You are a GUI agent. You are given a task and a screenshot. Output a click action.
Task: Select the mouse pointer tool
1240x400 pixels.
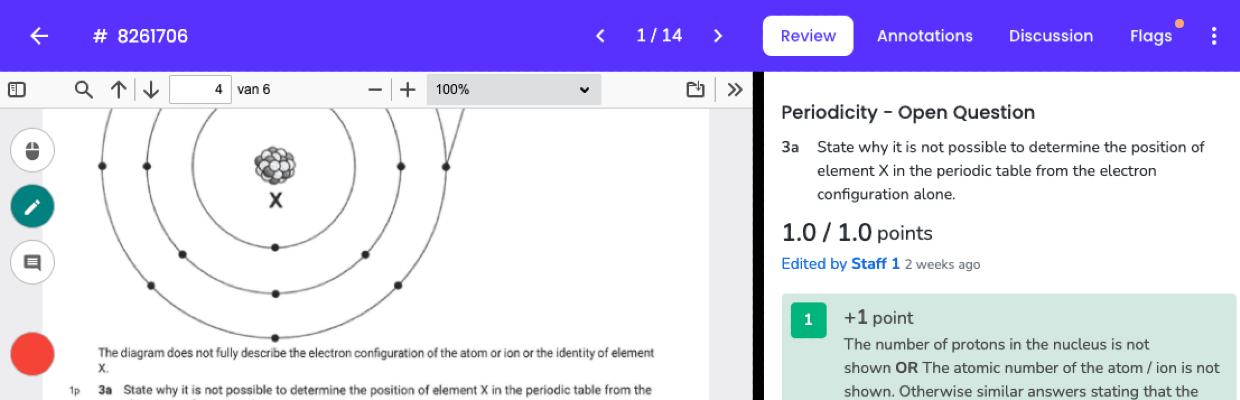[32, 151]
